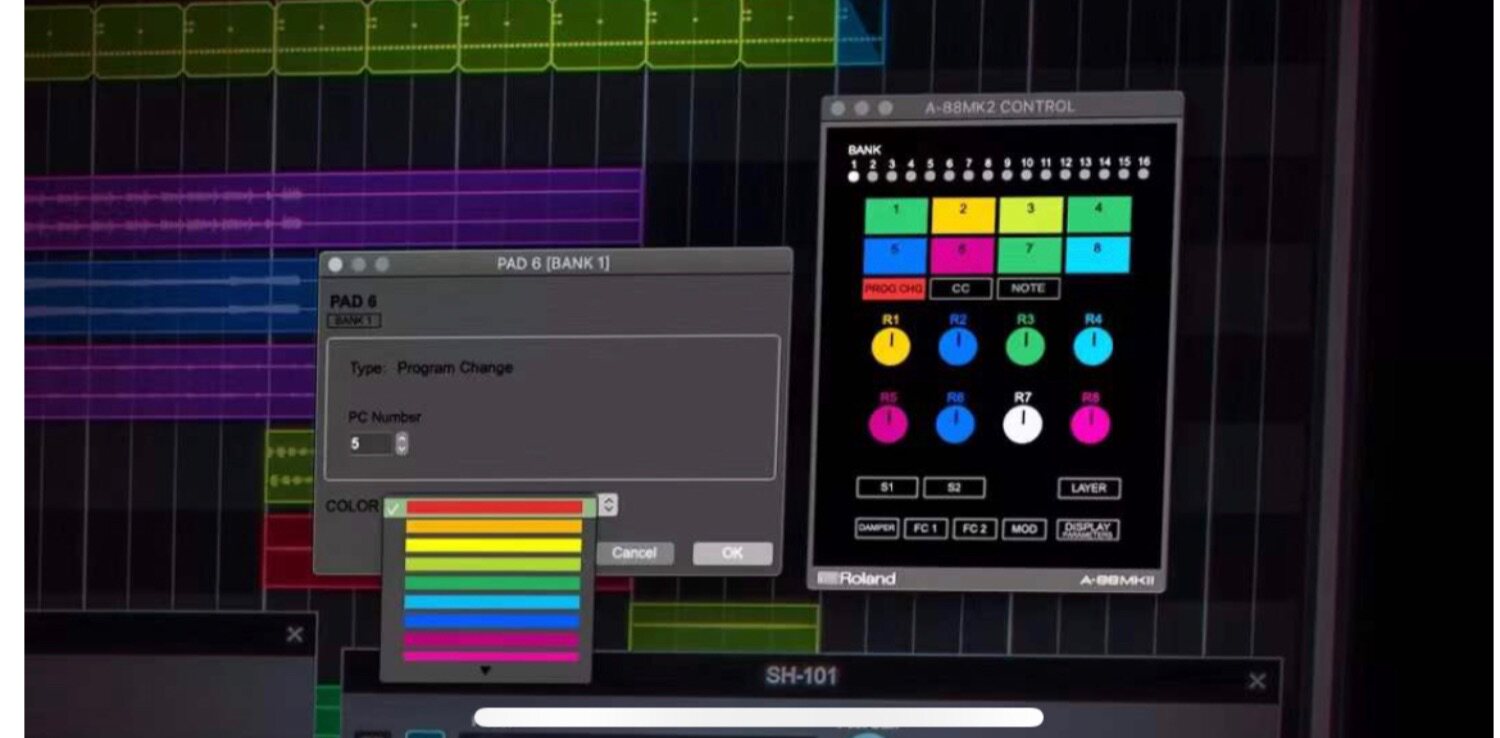Viewport: 1500px width, 738px height.
Task: Select bank 1 dot in A-88MK2 Control
Action: click(x=853, y=176)
